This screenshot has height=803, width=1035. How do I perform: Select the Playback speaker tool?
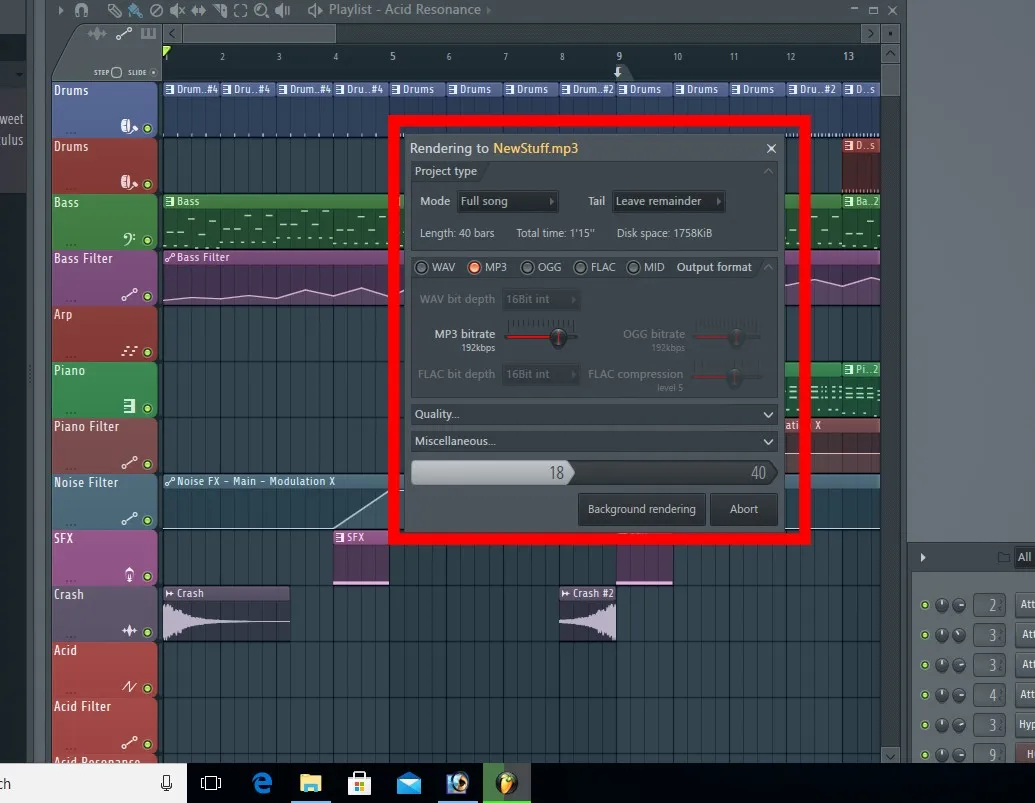[x=283, y=10]
